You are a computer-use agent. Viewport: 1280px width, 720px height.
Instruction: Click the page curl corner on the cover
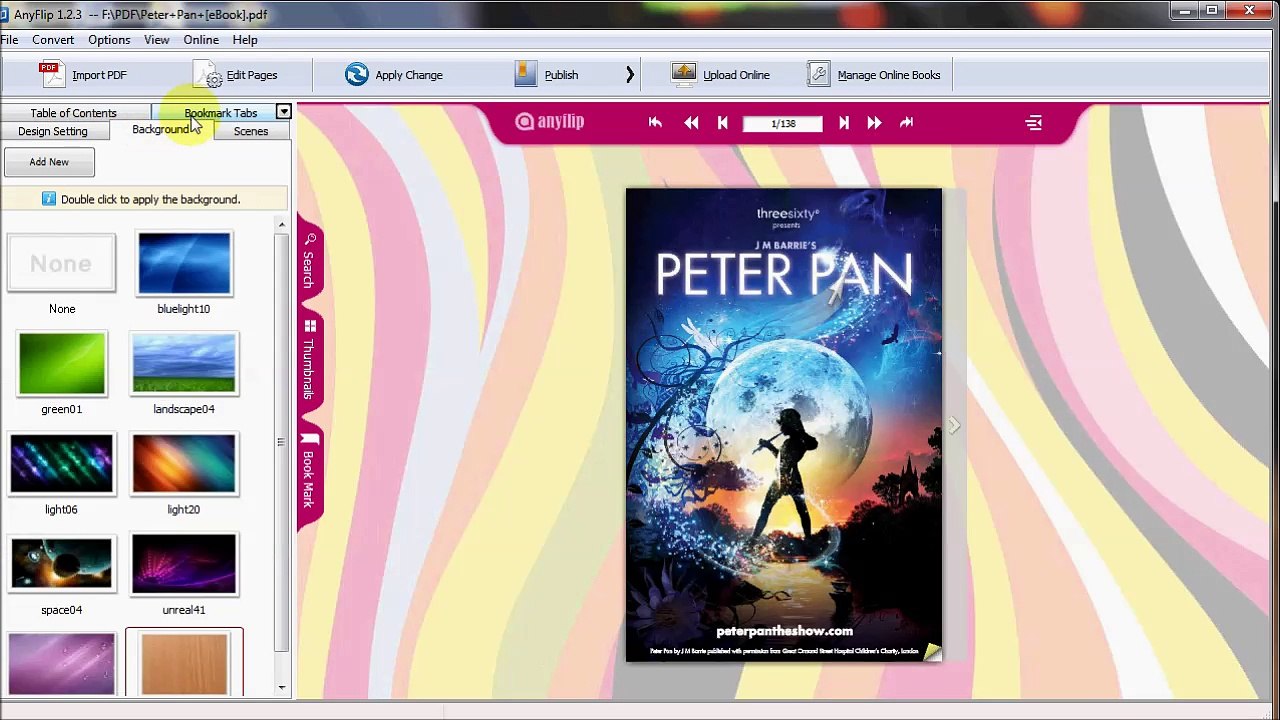click(x=932, y=653)
